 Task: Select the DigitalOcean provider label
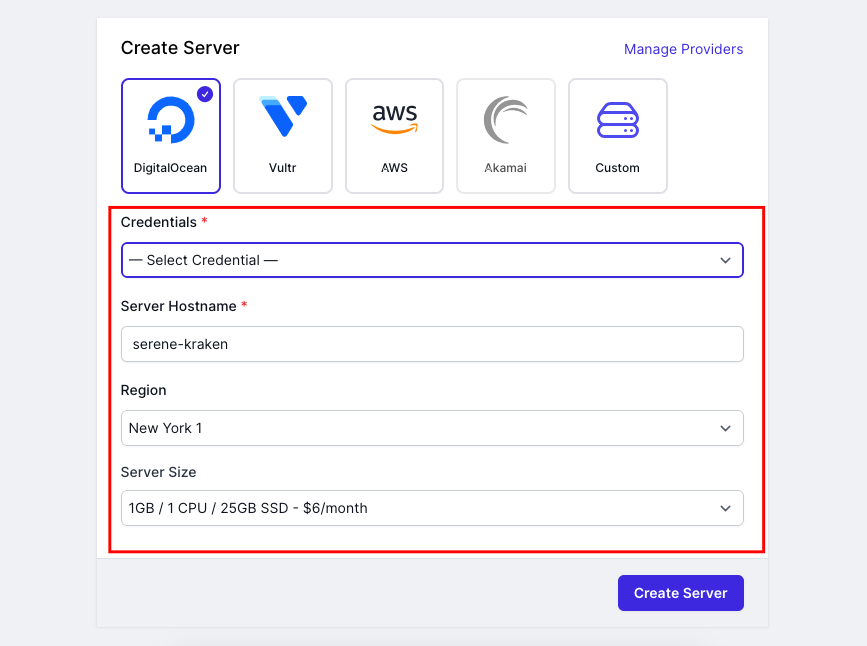[170, 168]
